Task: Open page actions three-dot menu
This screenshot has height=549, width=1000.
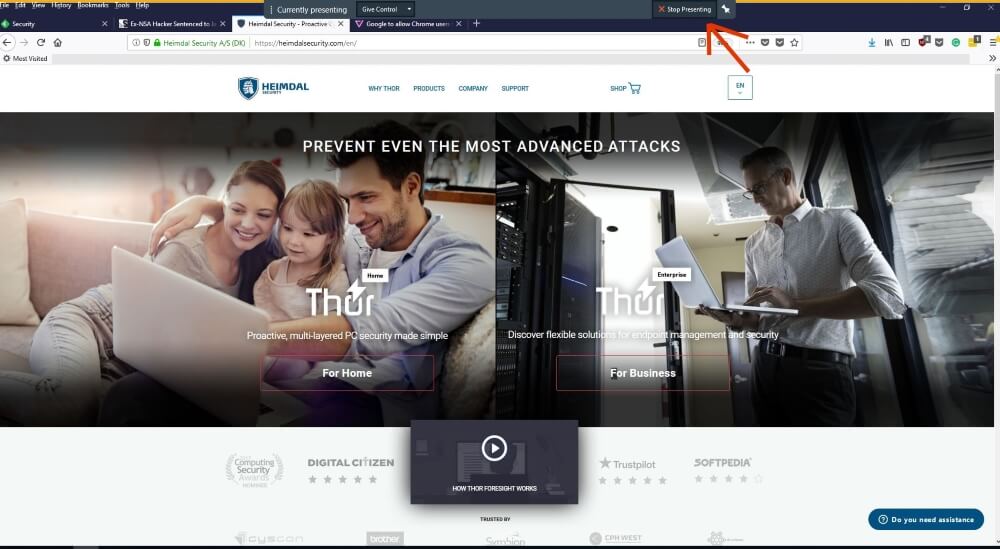Action: pyautogui.click(x=750, y=43)
